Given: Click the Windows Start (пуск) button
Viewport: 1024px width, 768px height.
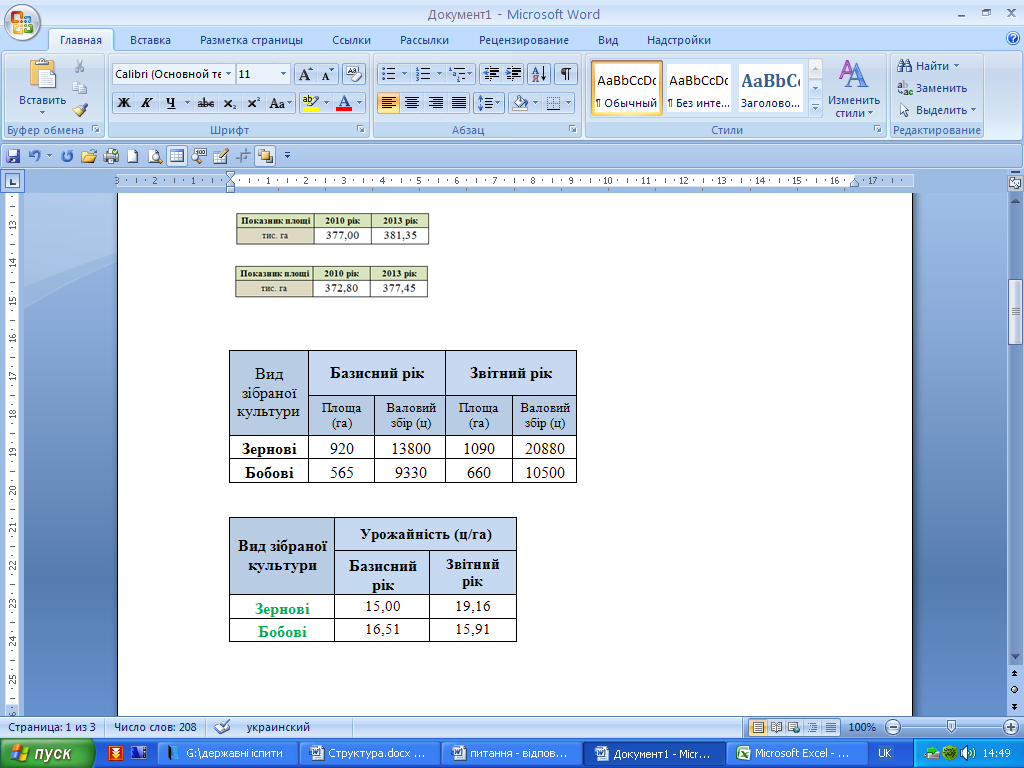Looking at the screenshot, I should point(47,753).
